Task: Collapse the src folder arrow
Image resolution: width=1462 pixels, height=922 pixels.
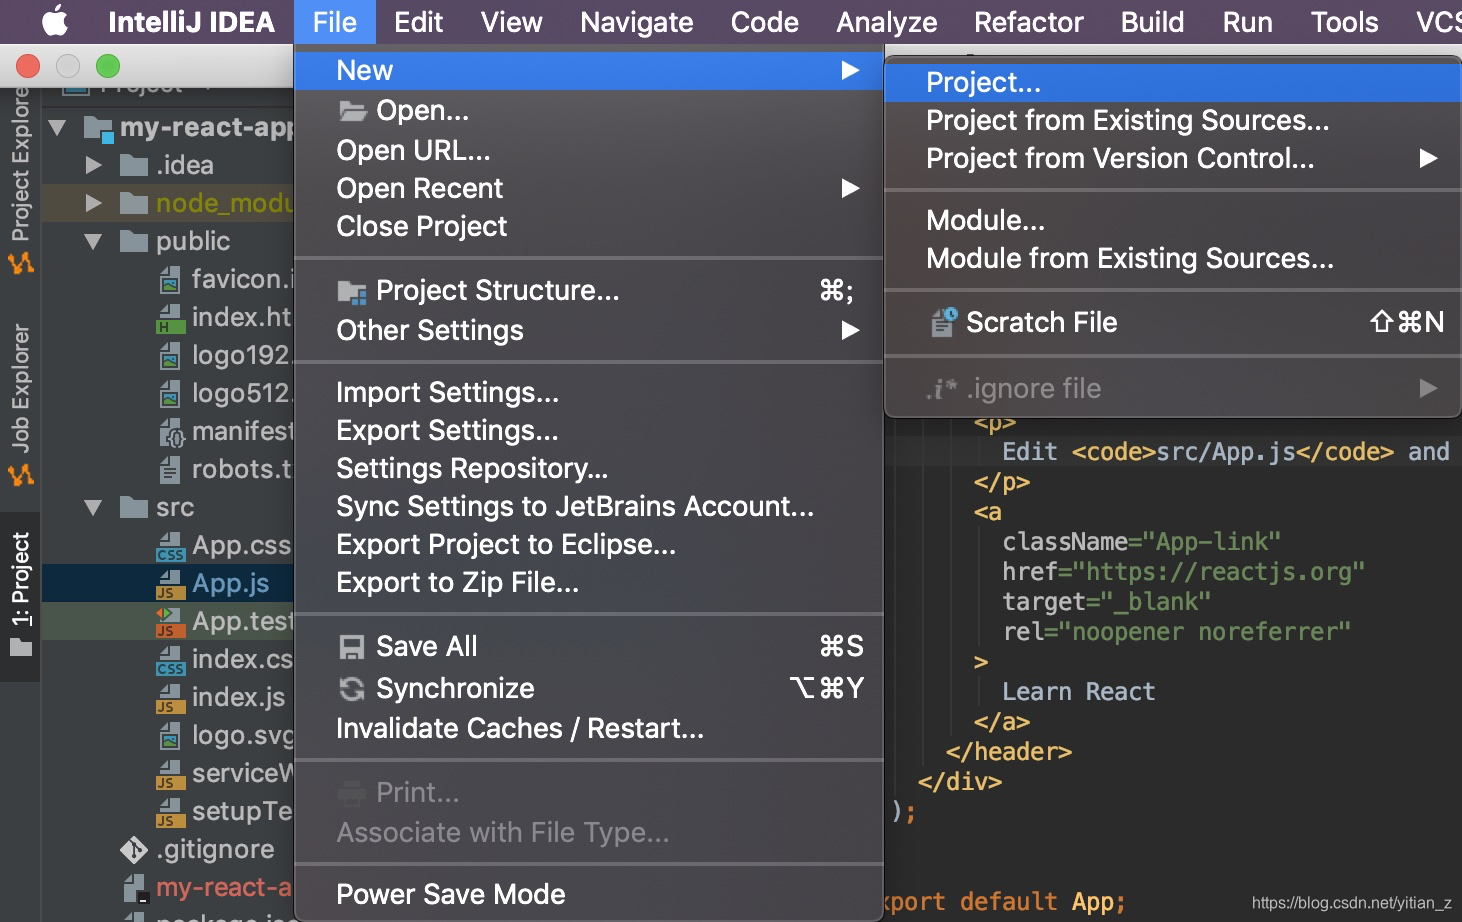Action: [94, 507]
